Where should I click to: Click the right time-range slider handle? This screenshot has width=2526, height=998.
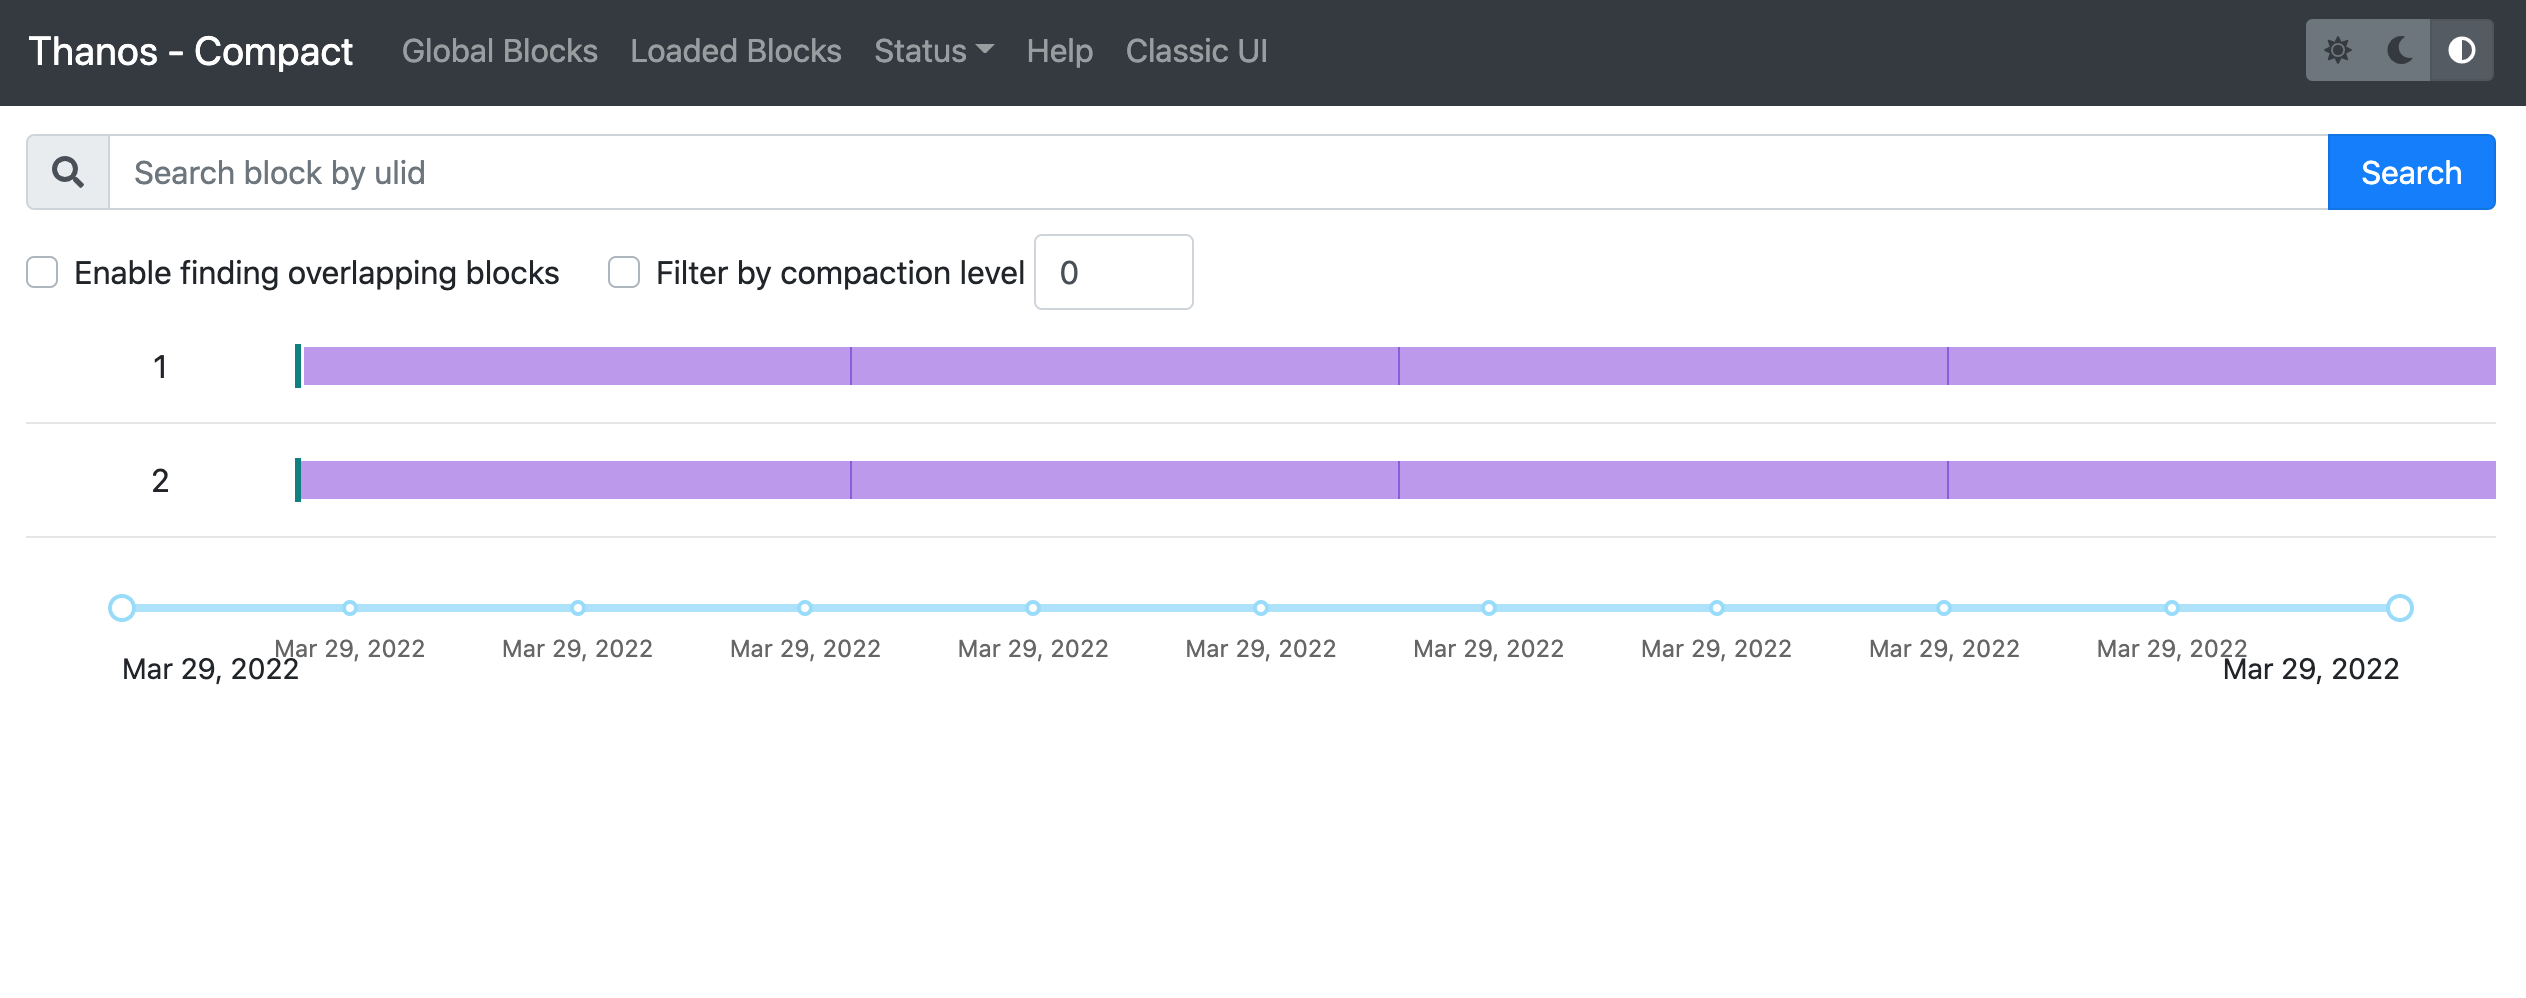pos(2399,608)
